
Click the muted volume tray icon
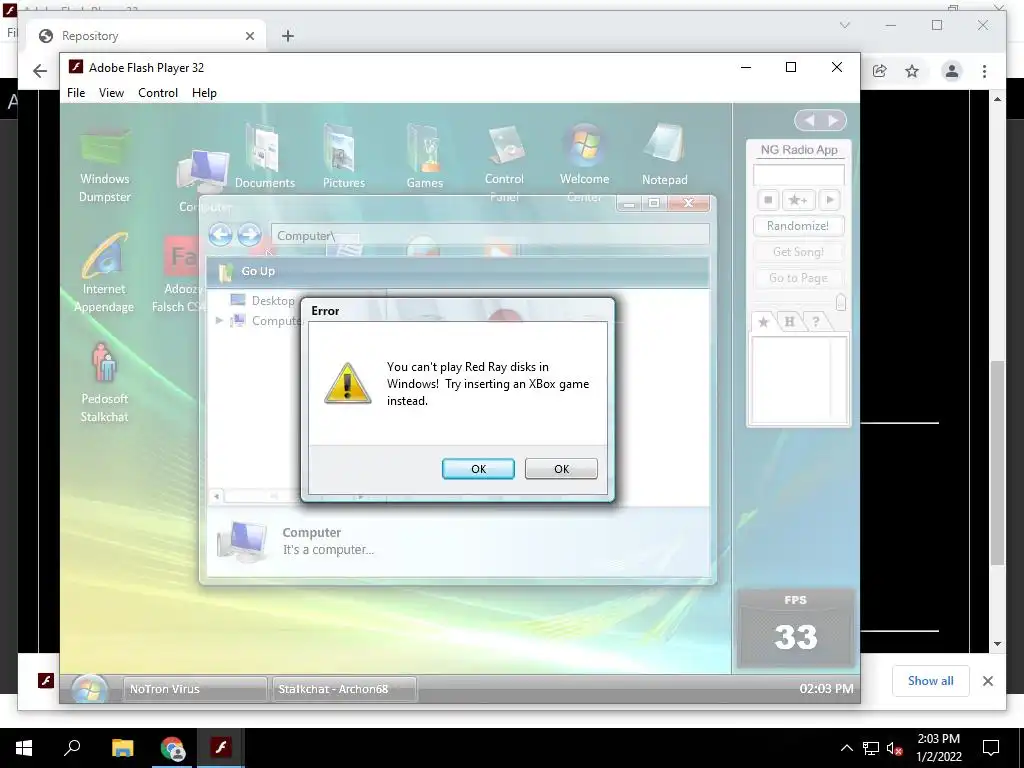click(895, 748)
